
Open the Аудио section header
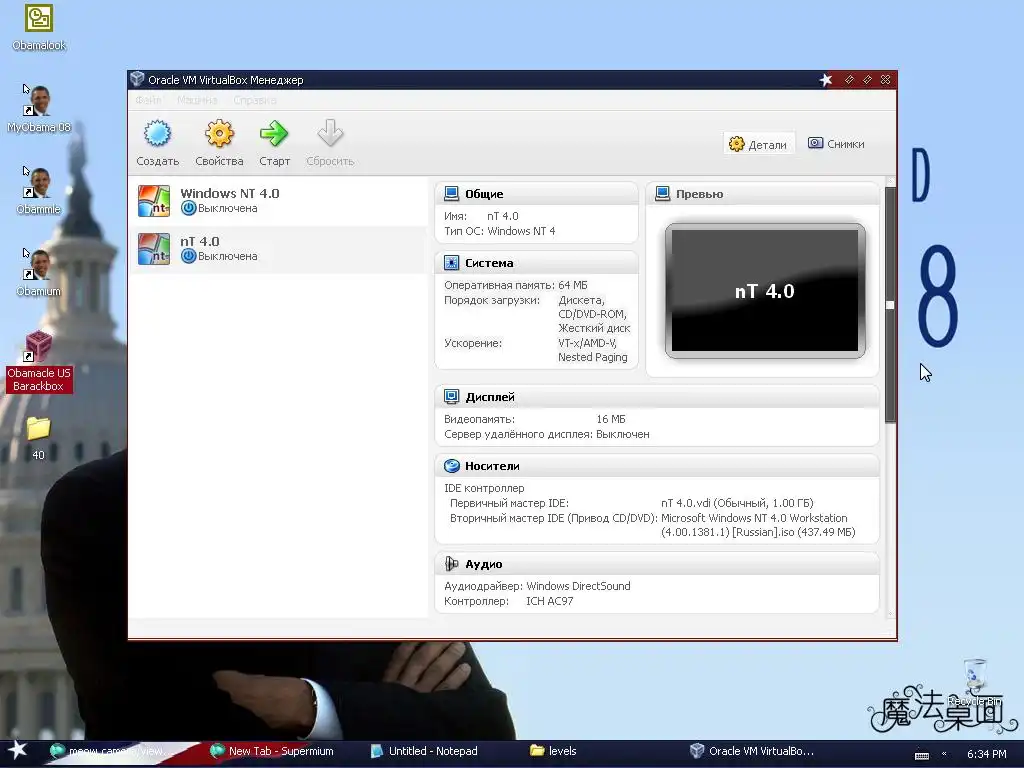657,564
